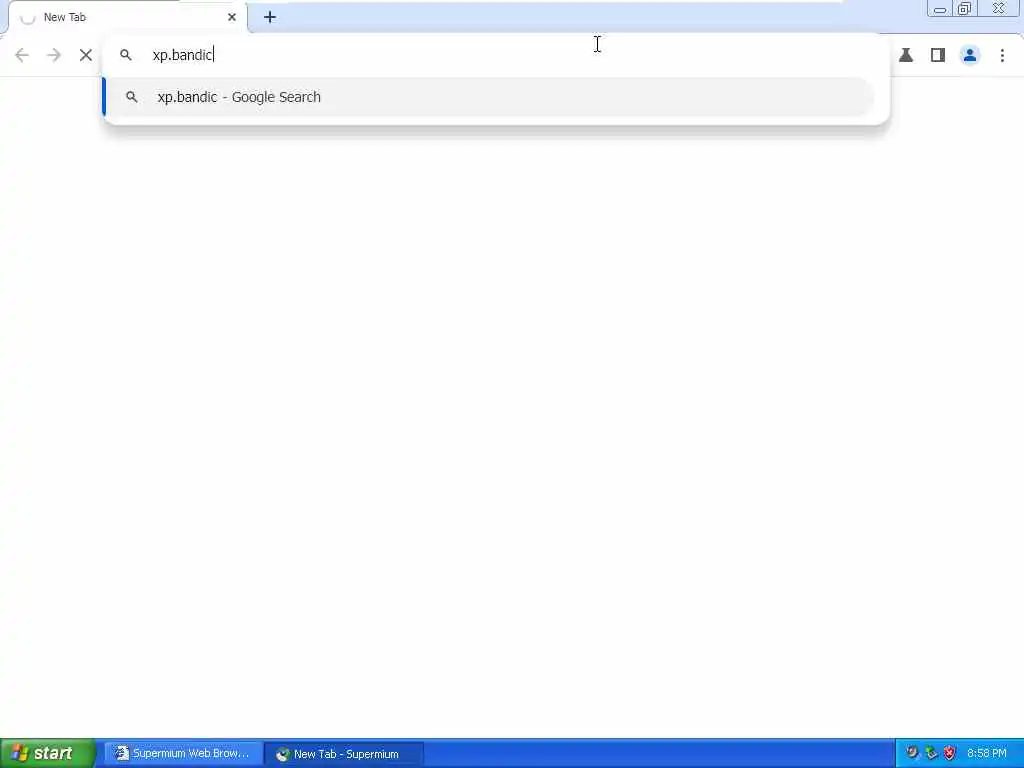This screenshot has height=768, width=1024.
Task: Click the 8:58 PM clock
Action: (986, 753)
